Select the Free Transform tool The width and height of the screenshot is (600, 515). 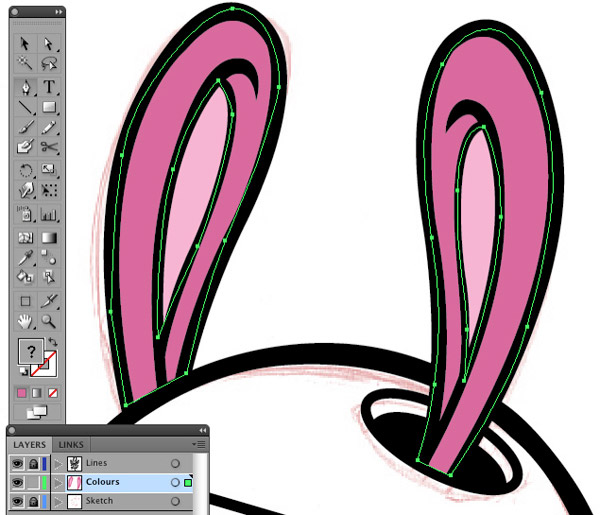pos(49,190)
